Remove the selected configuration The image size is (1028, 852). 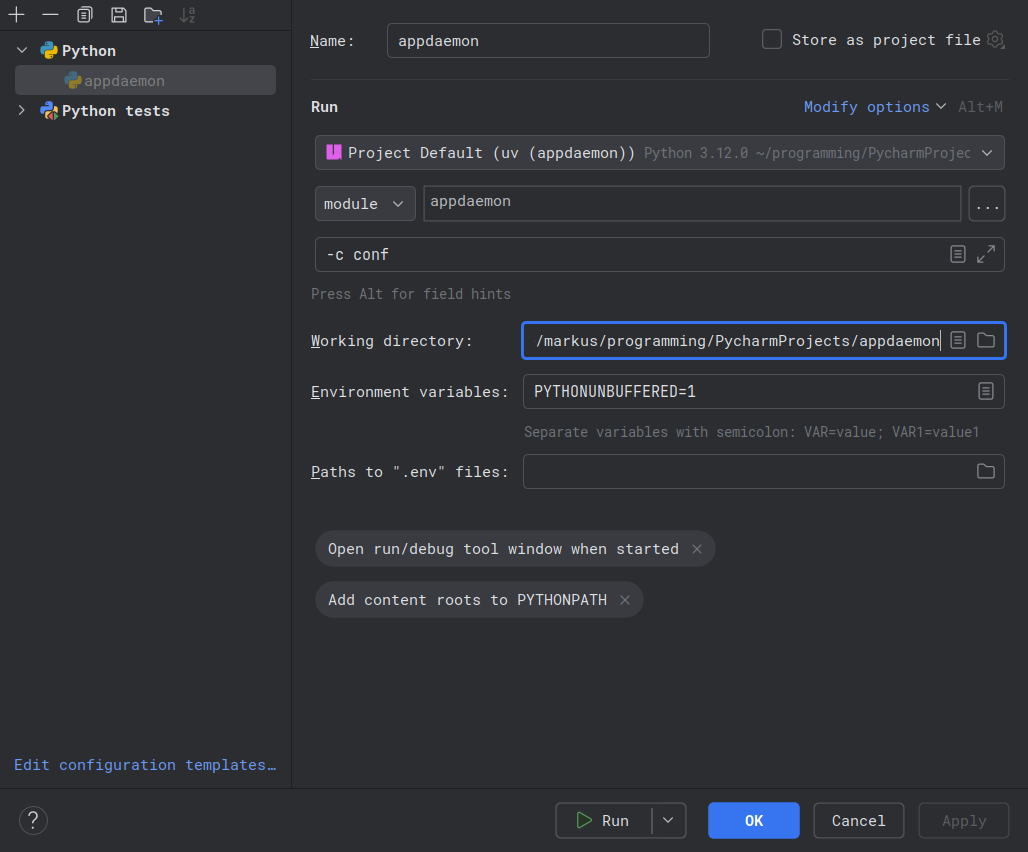[50, 14]
